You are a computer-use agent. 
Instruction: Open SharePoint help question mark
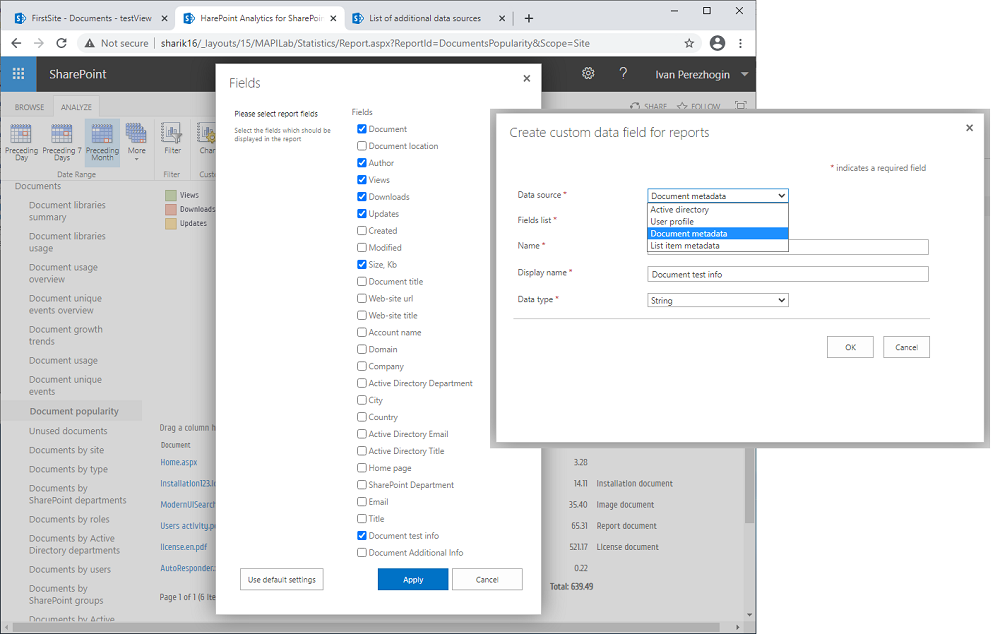(x=623, y=73)
